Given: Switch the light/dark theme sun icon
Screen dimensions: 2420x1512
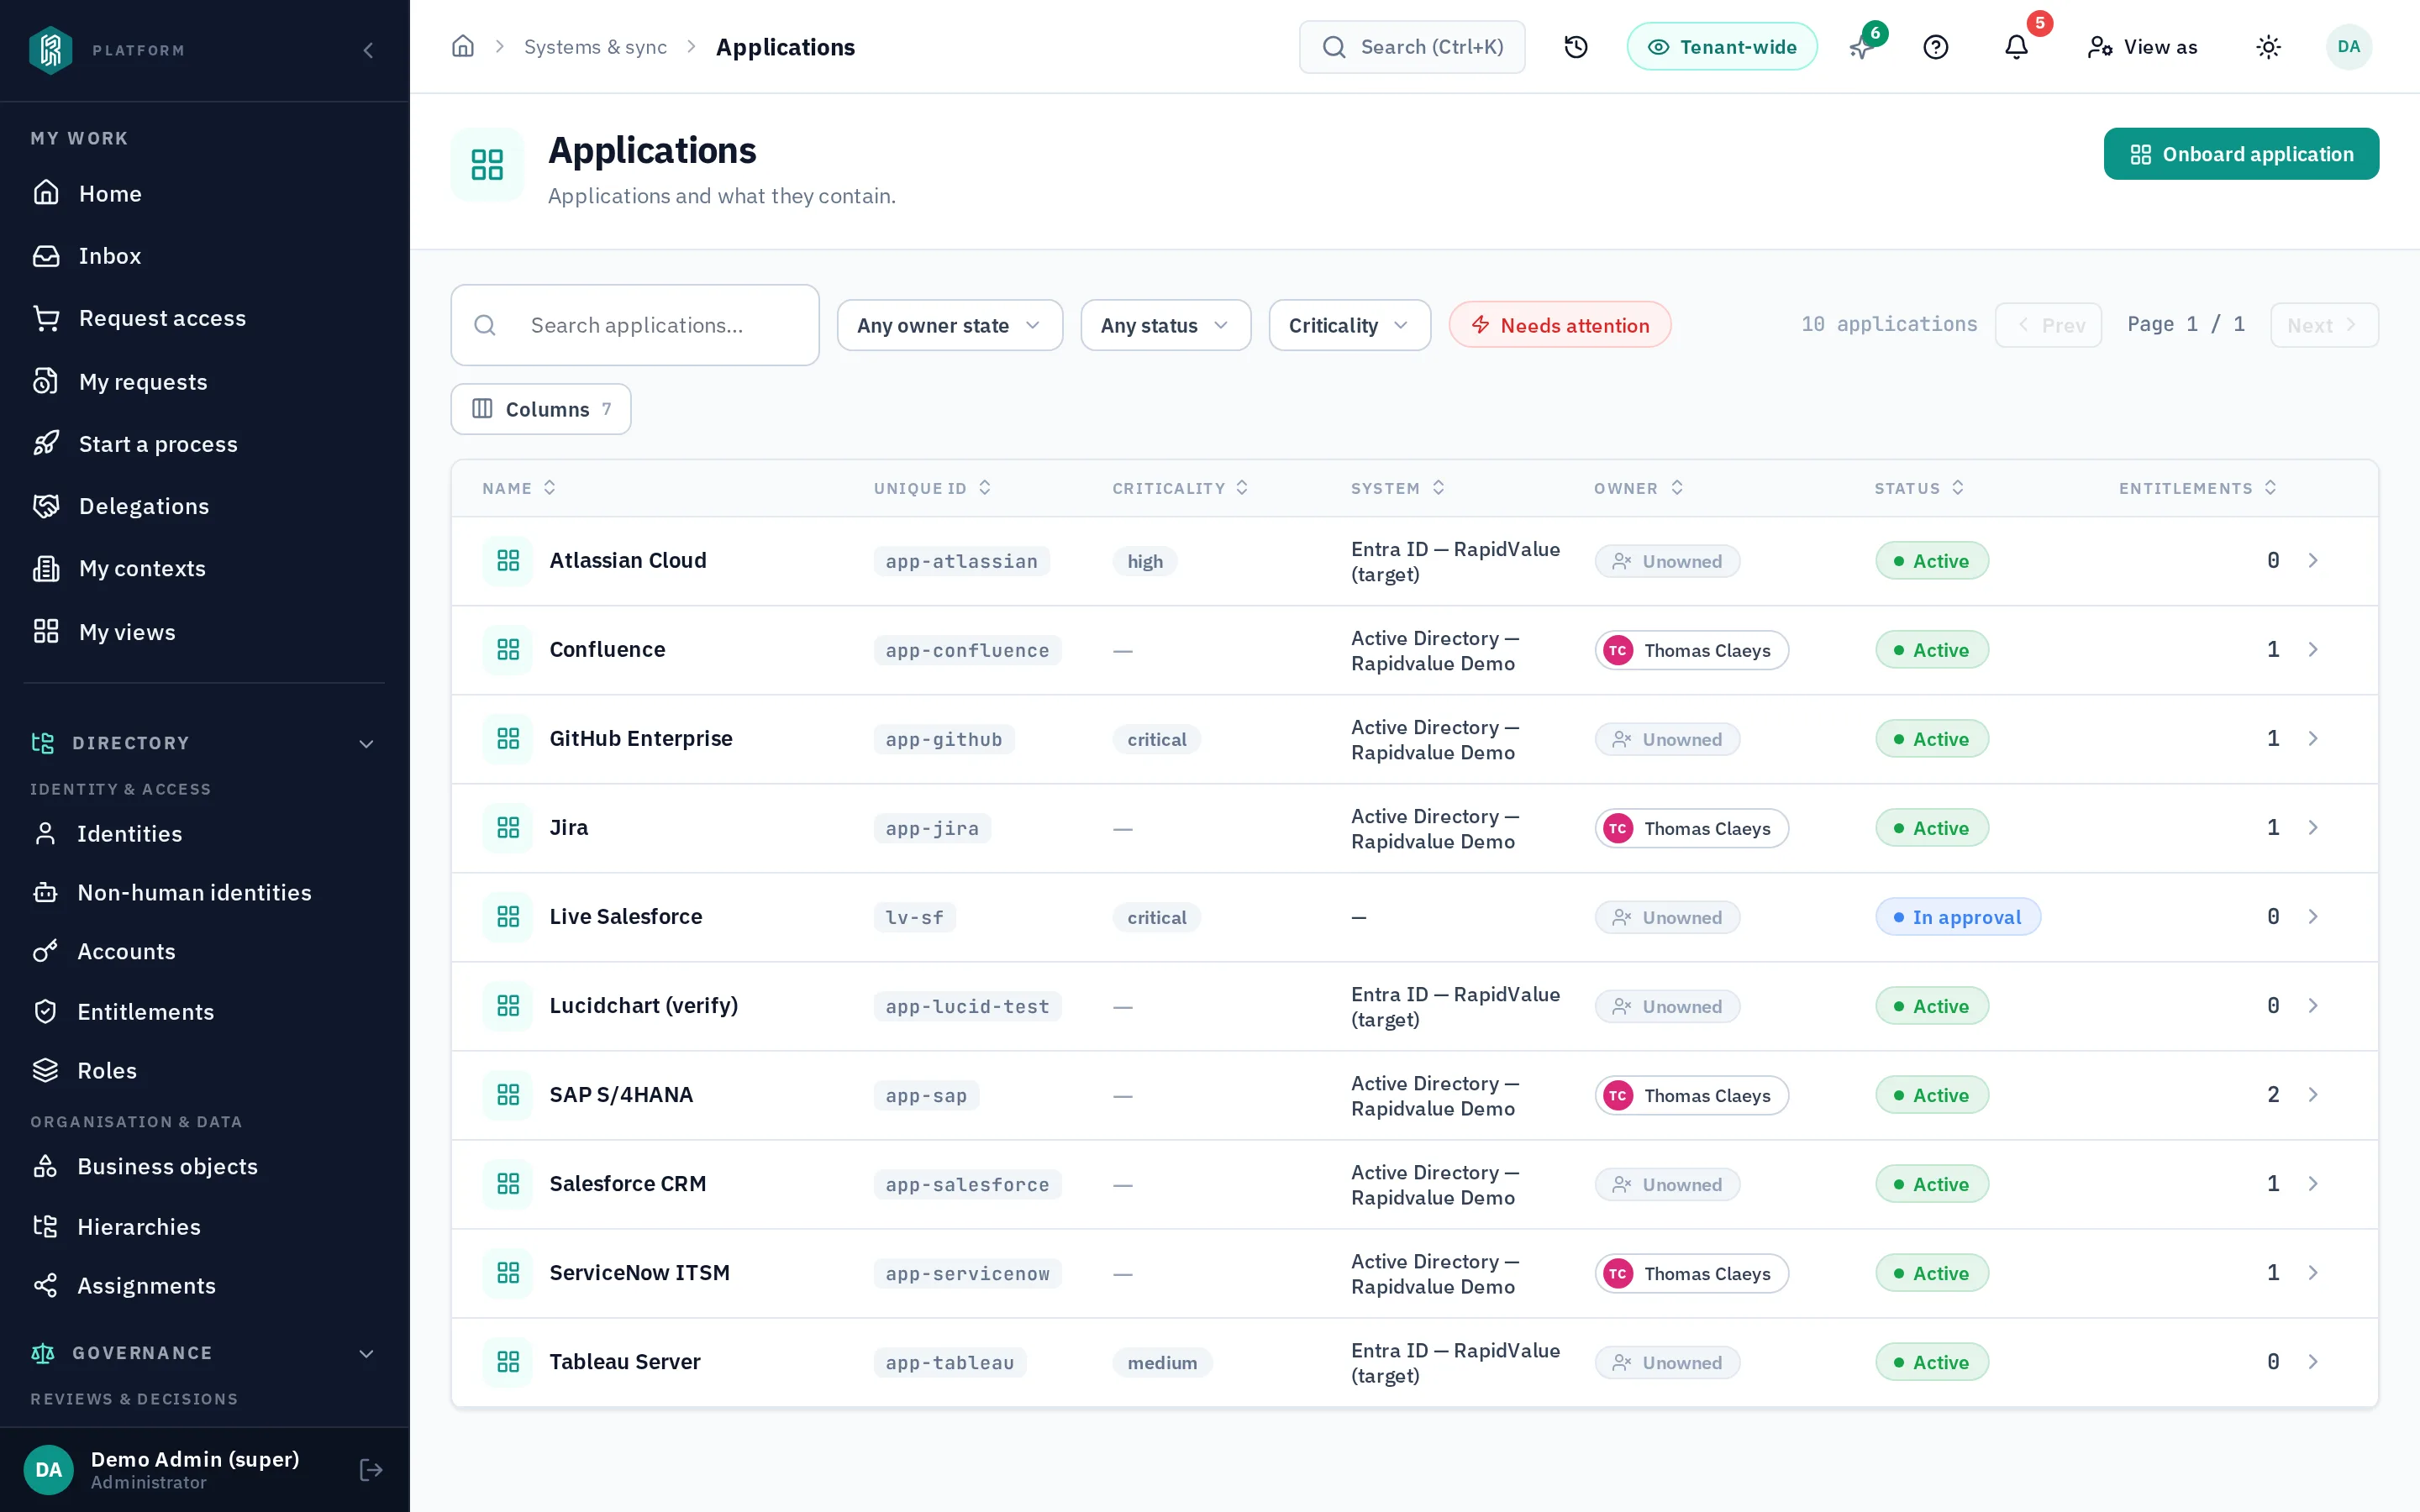Looking at the screenshot, I should (2268, 47).
